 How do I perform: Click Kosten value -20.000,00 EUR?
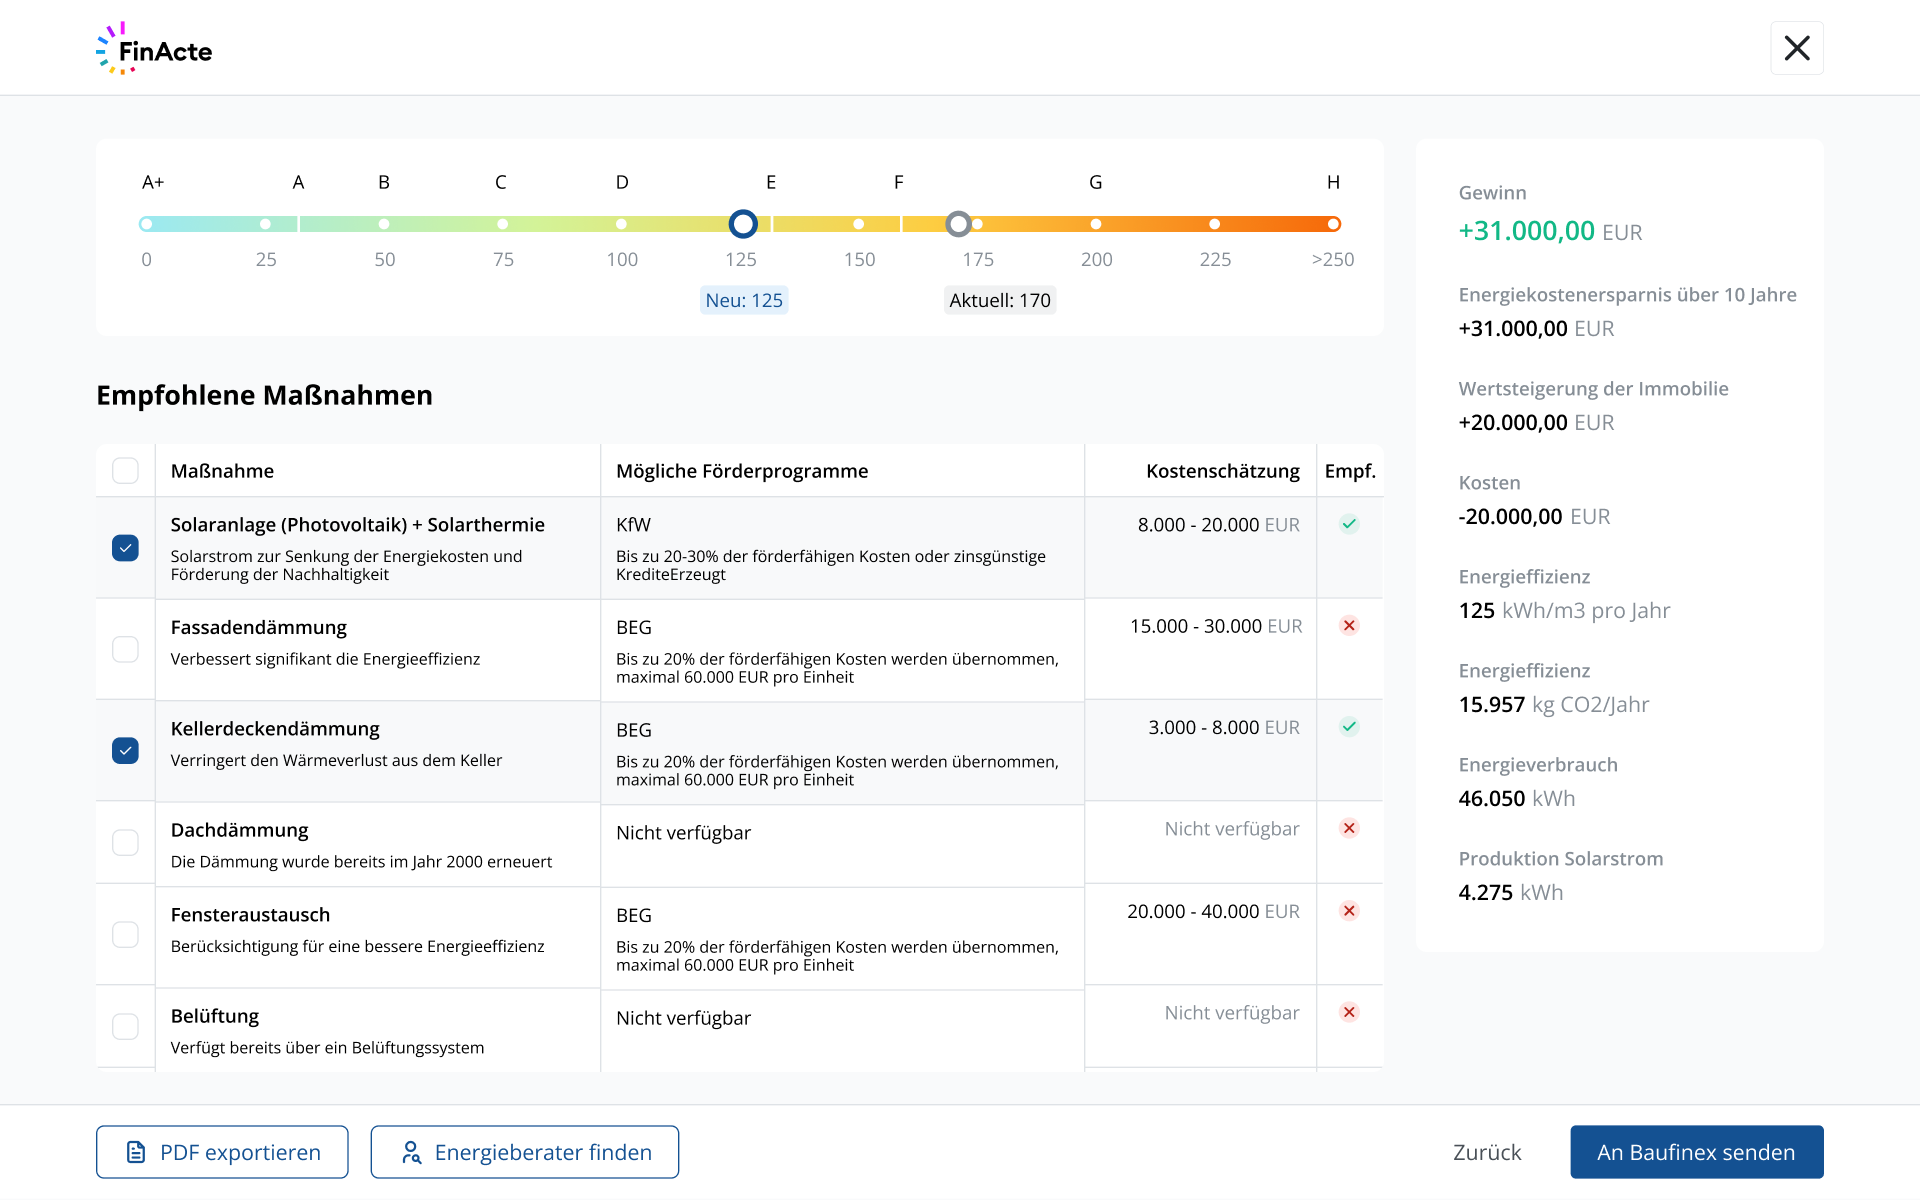pos(1534,516)
